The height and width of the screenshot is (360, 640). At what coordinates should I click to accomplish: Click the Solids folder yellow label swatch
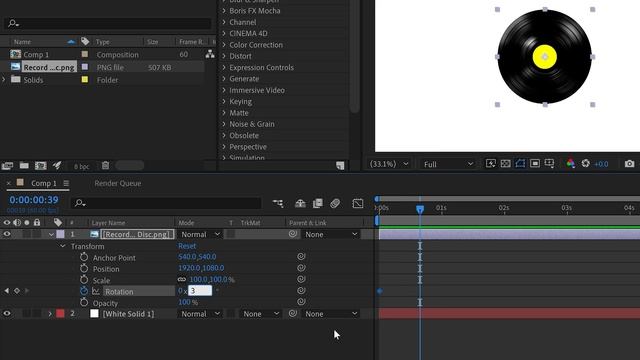pos(85,80)
